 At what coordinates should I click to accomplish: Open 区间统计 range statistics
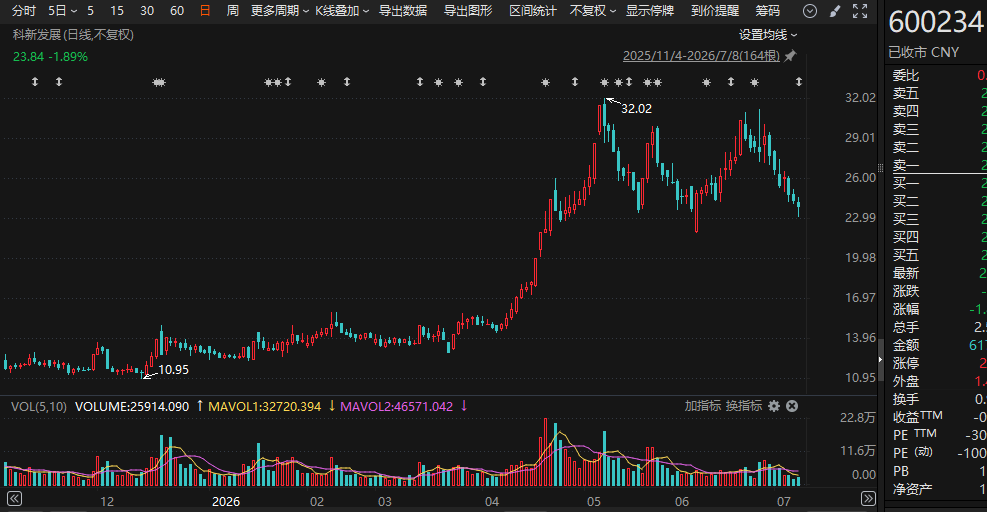pos(533,11)
